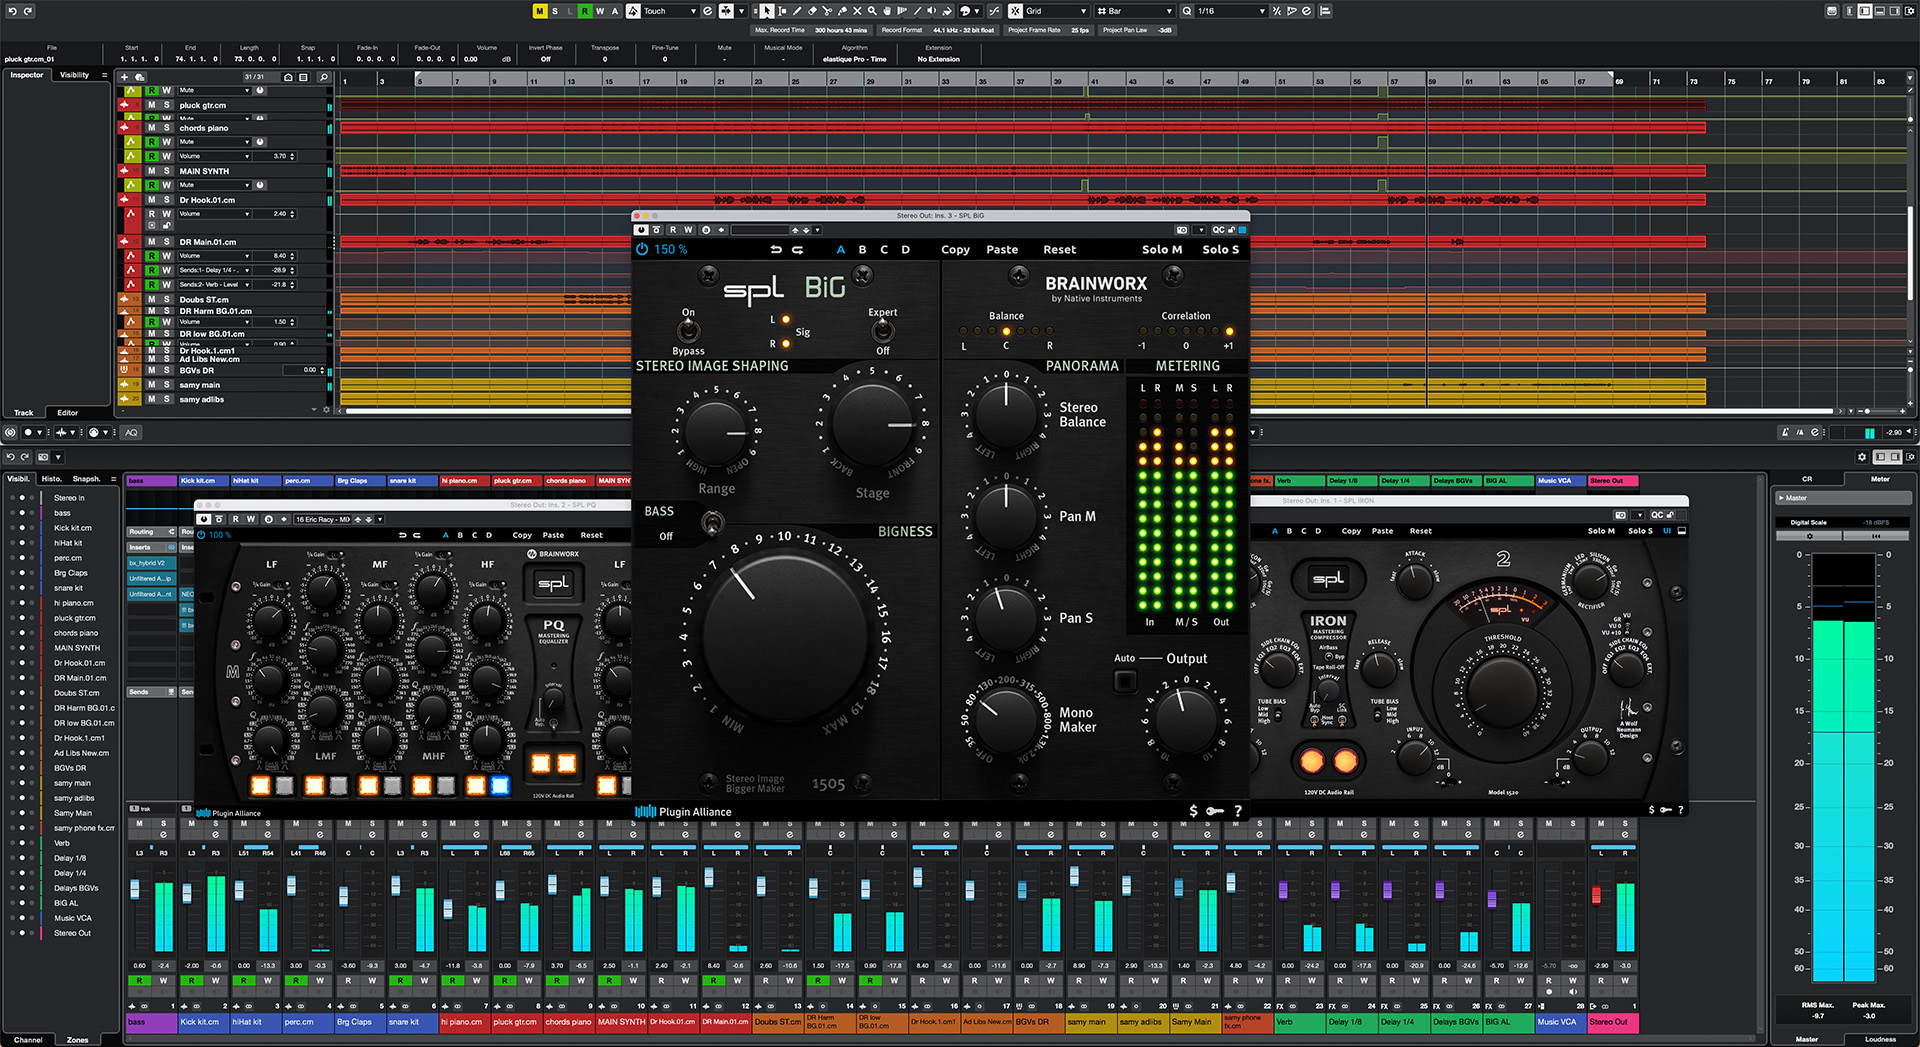Click Auto-Scroll icon next to automation mode

726,11
